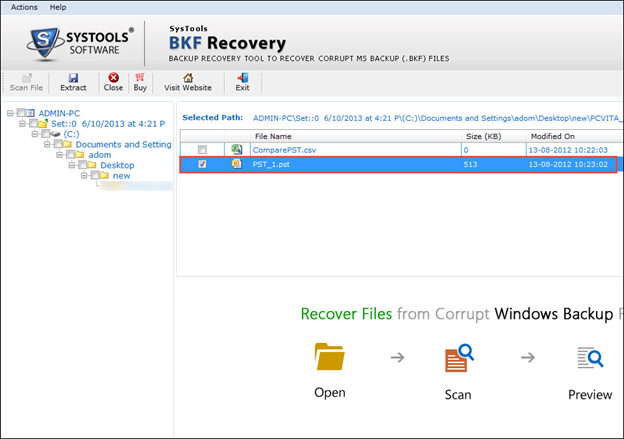The width and height of the screenshot is (624, 439).
Task: Select the new folder in tree
Action: (121, 176)
